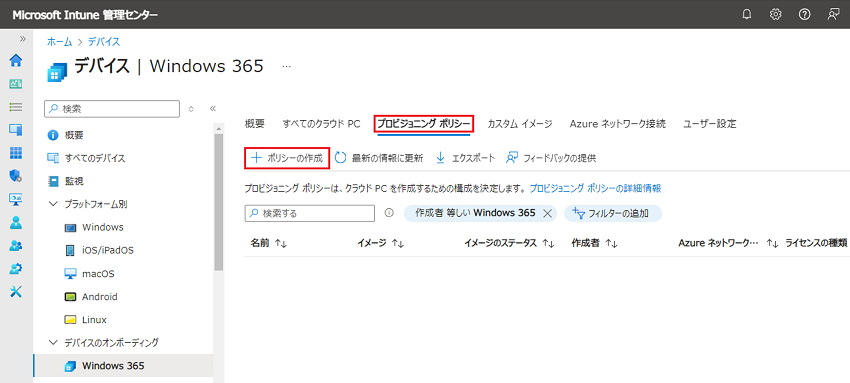Open All services list icon in rail
Viewport: 850px width, 383px height.
click(x=16, y=107)
